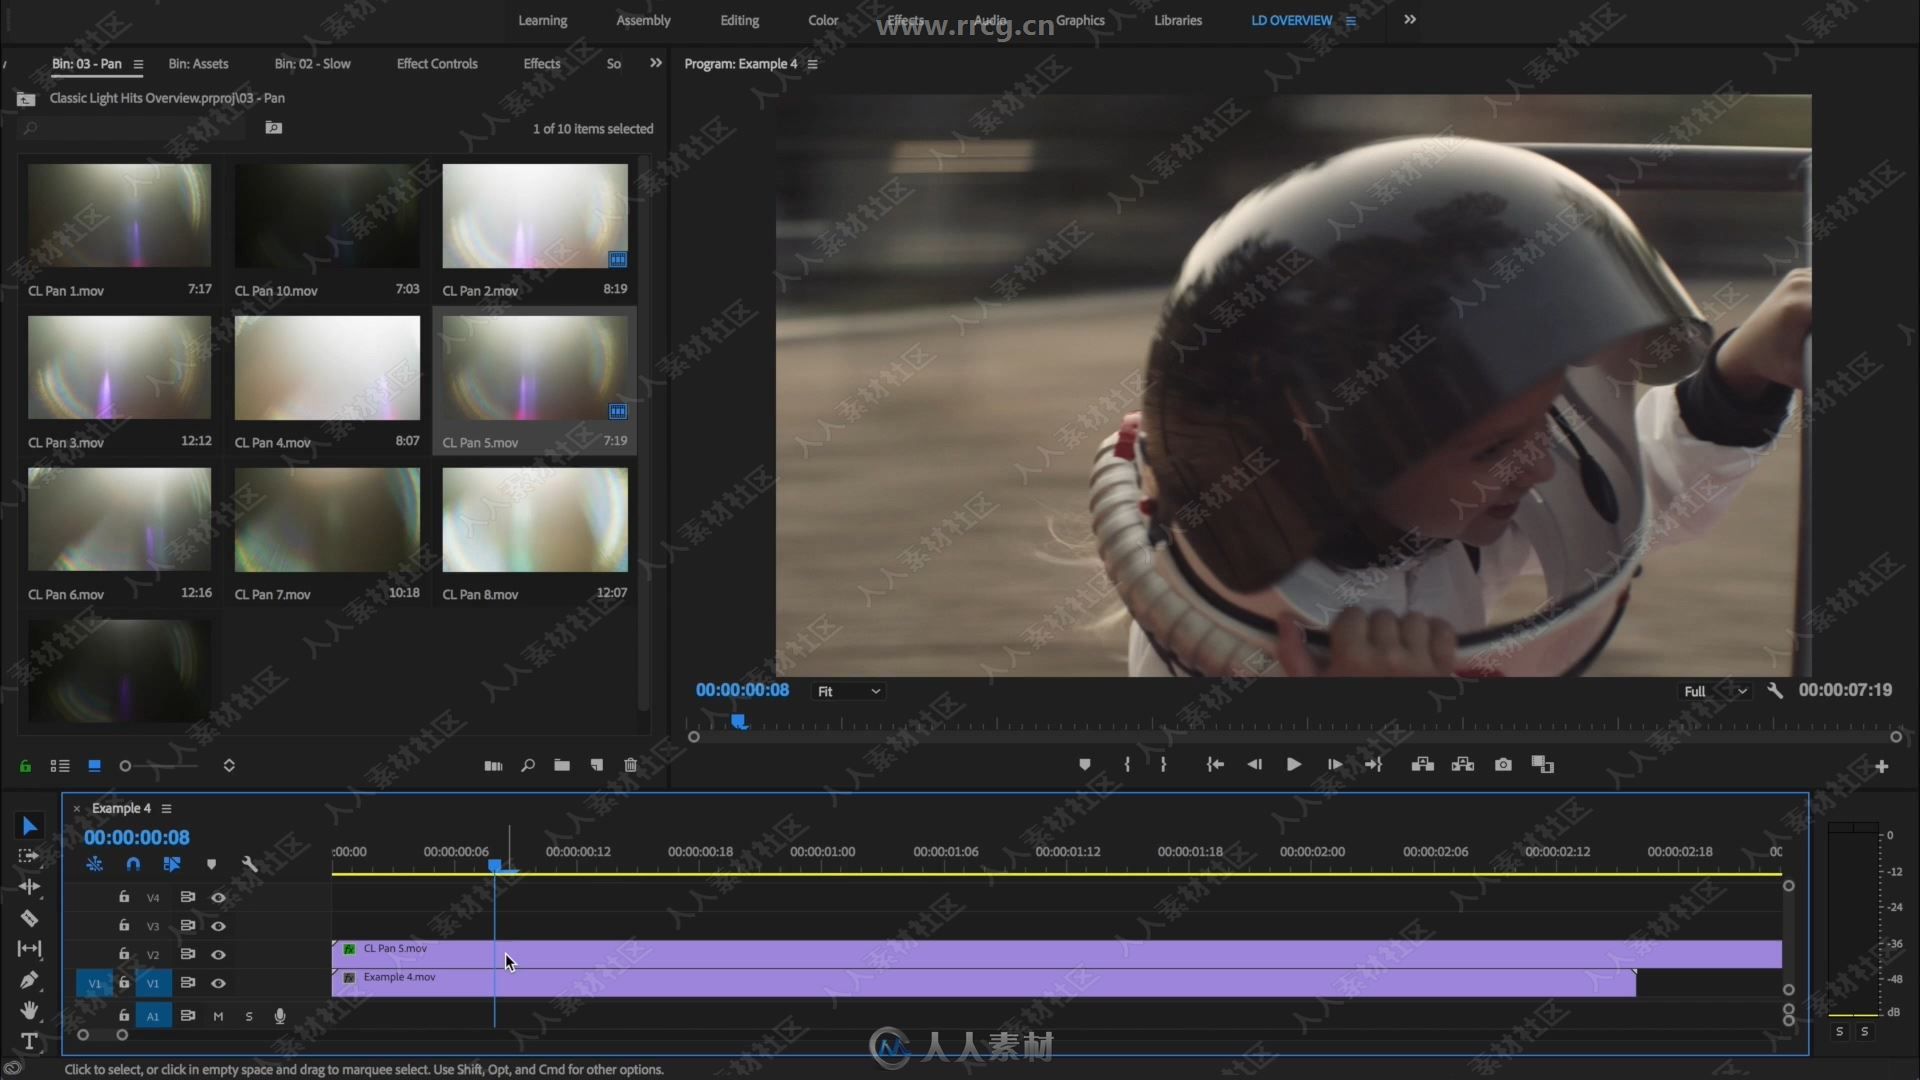Switch to the Color workspace
Viewport: 1920px width, 1080px height.
(x=823, y=20)
